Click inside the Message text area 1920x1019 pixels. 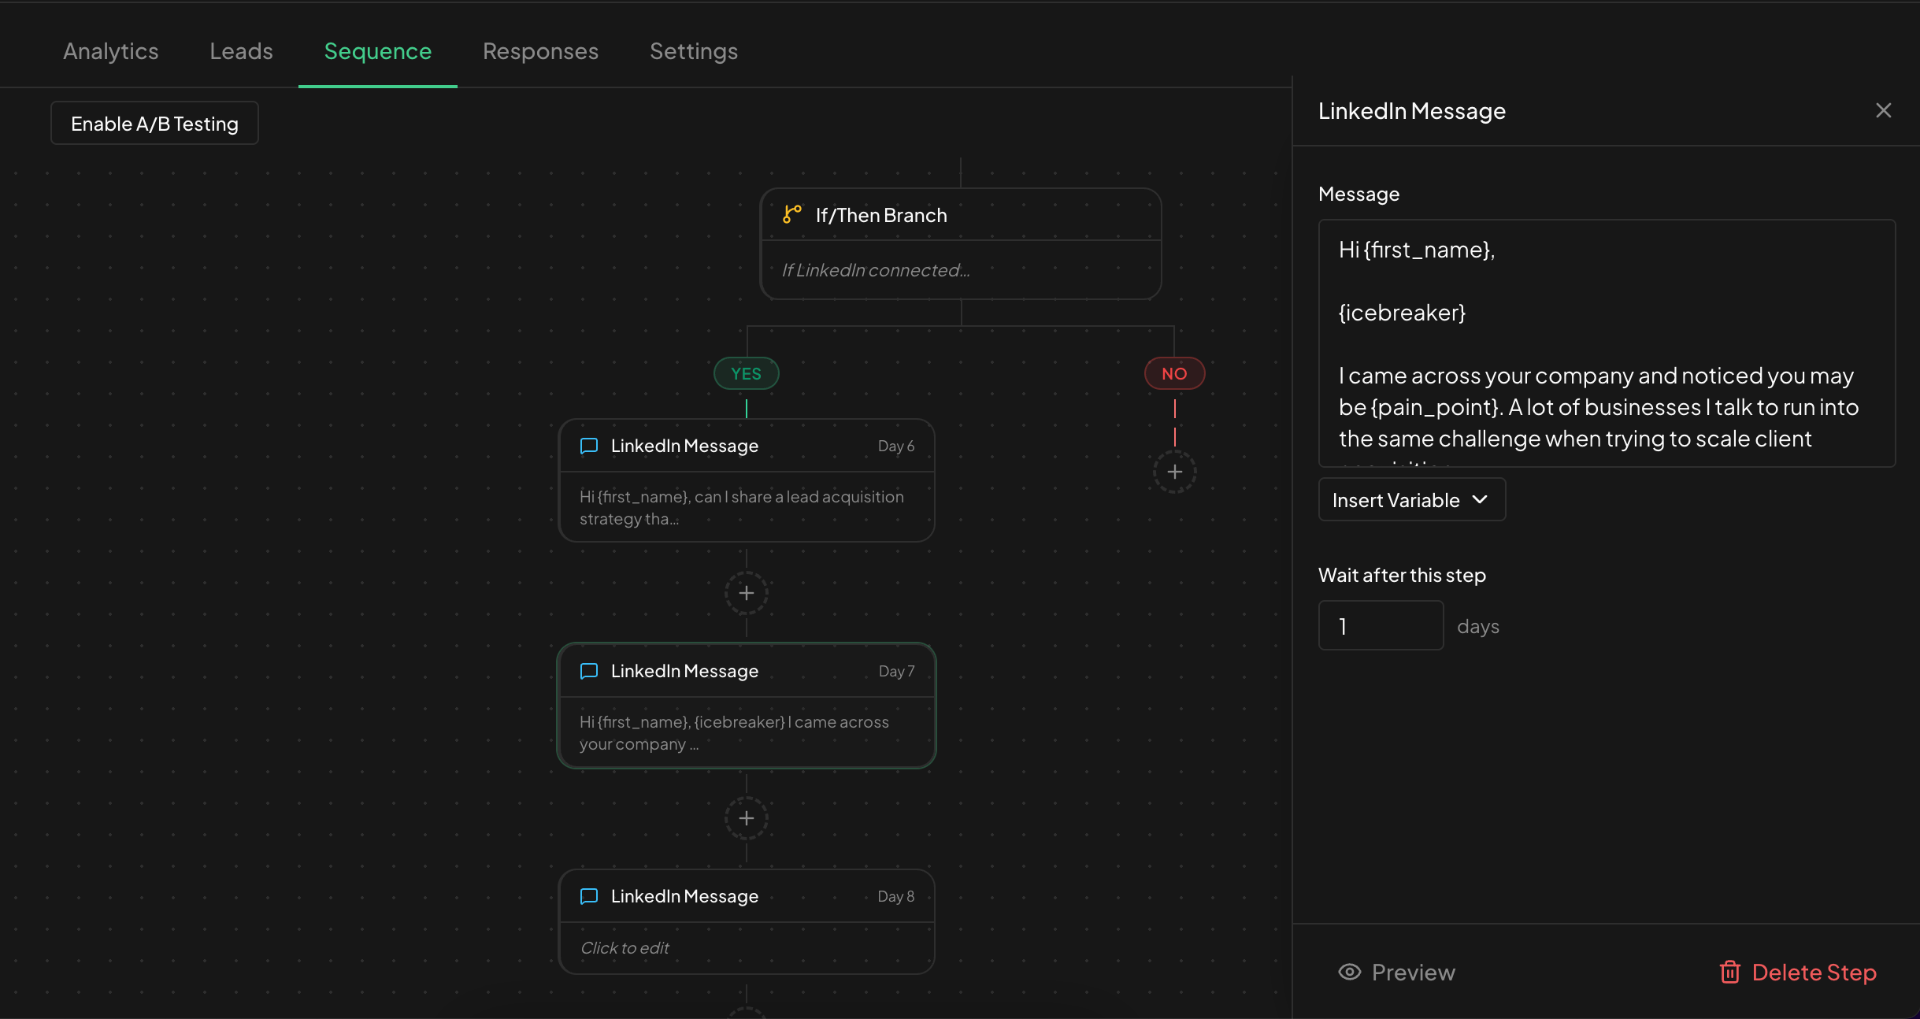pos(1606,343)
